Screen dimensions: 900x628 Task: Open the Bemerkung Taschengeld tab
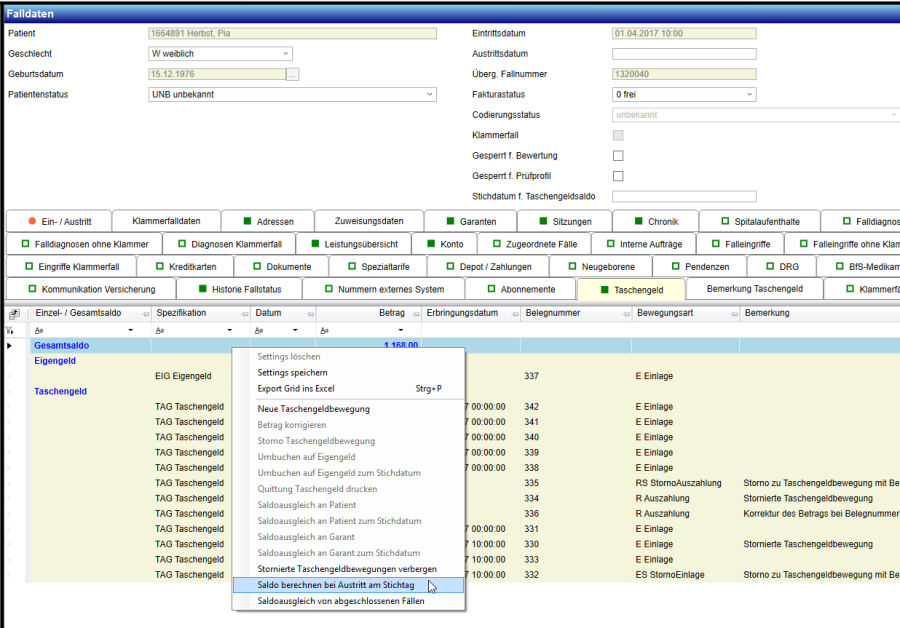(x=754, y=289)
